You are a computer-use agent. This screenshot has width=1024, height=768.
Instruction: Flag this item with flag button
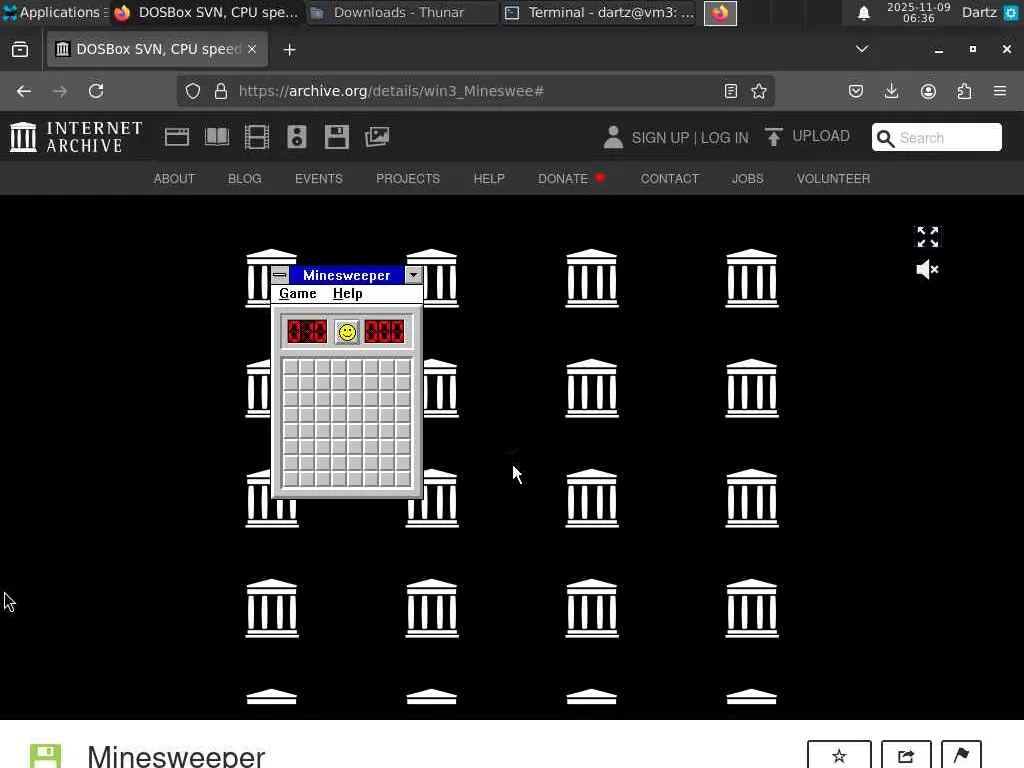click(x=961, y=756)
